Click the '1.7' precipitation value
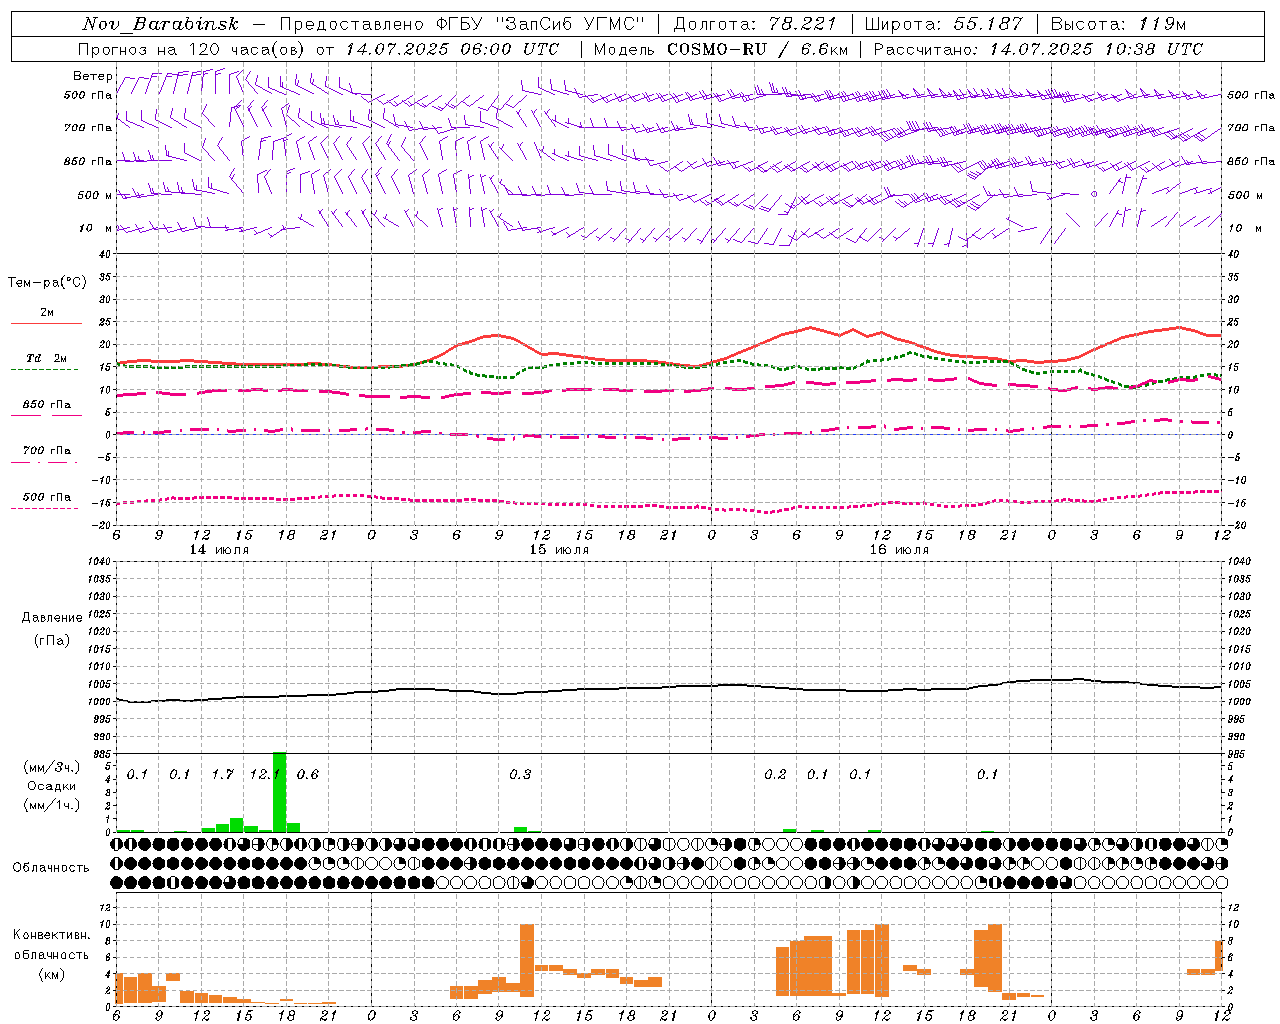Viewport: 1280px width, 1024px height. click(222, 774)
